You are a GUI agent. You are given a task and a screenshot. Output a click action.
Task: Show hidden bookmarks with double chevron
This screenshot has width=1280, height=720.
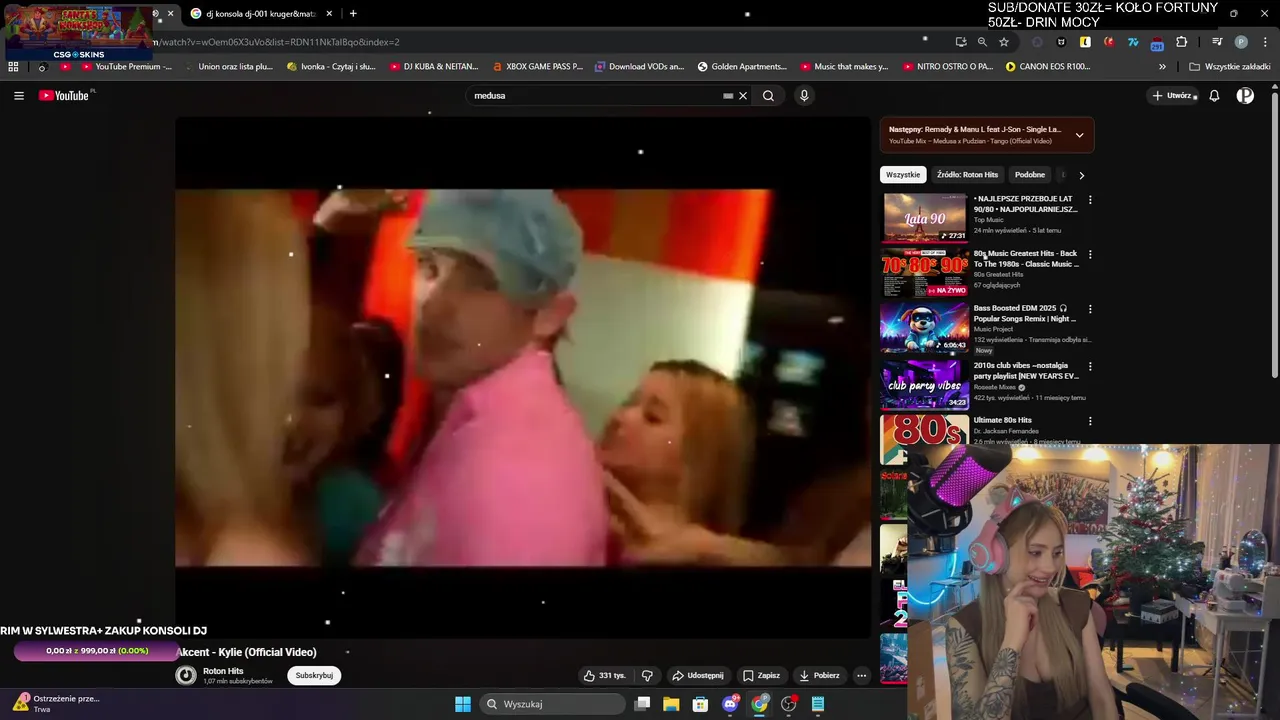point(1162,67)
